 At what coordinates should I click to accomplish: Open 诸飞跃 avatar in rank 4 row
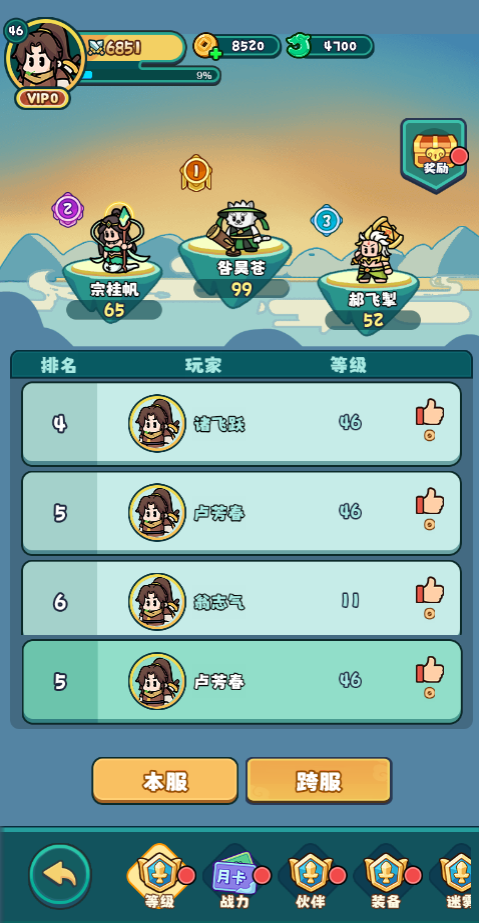pos(157,423)
